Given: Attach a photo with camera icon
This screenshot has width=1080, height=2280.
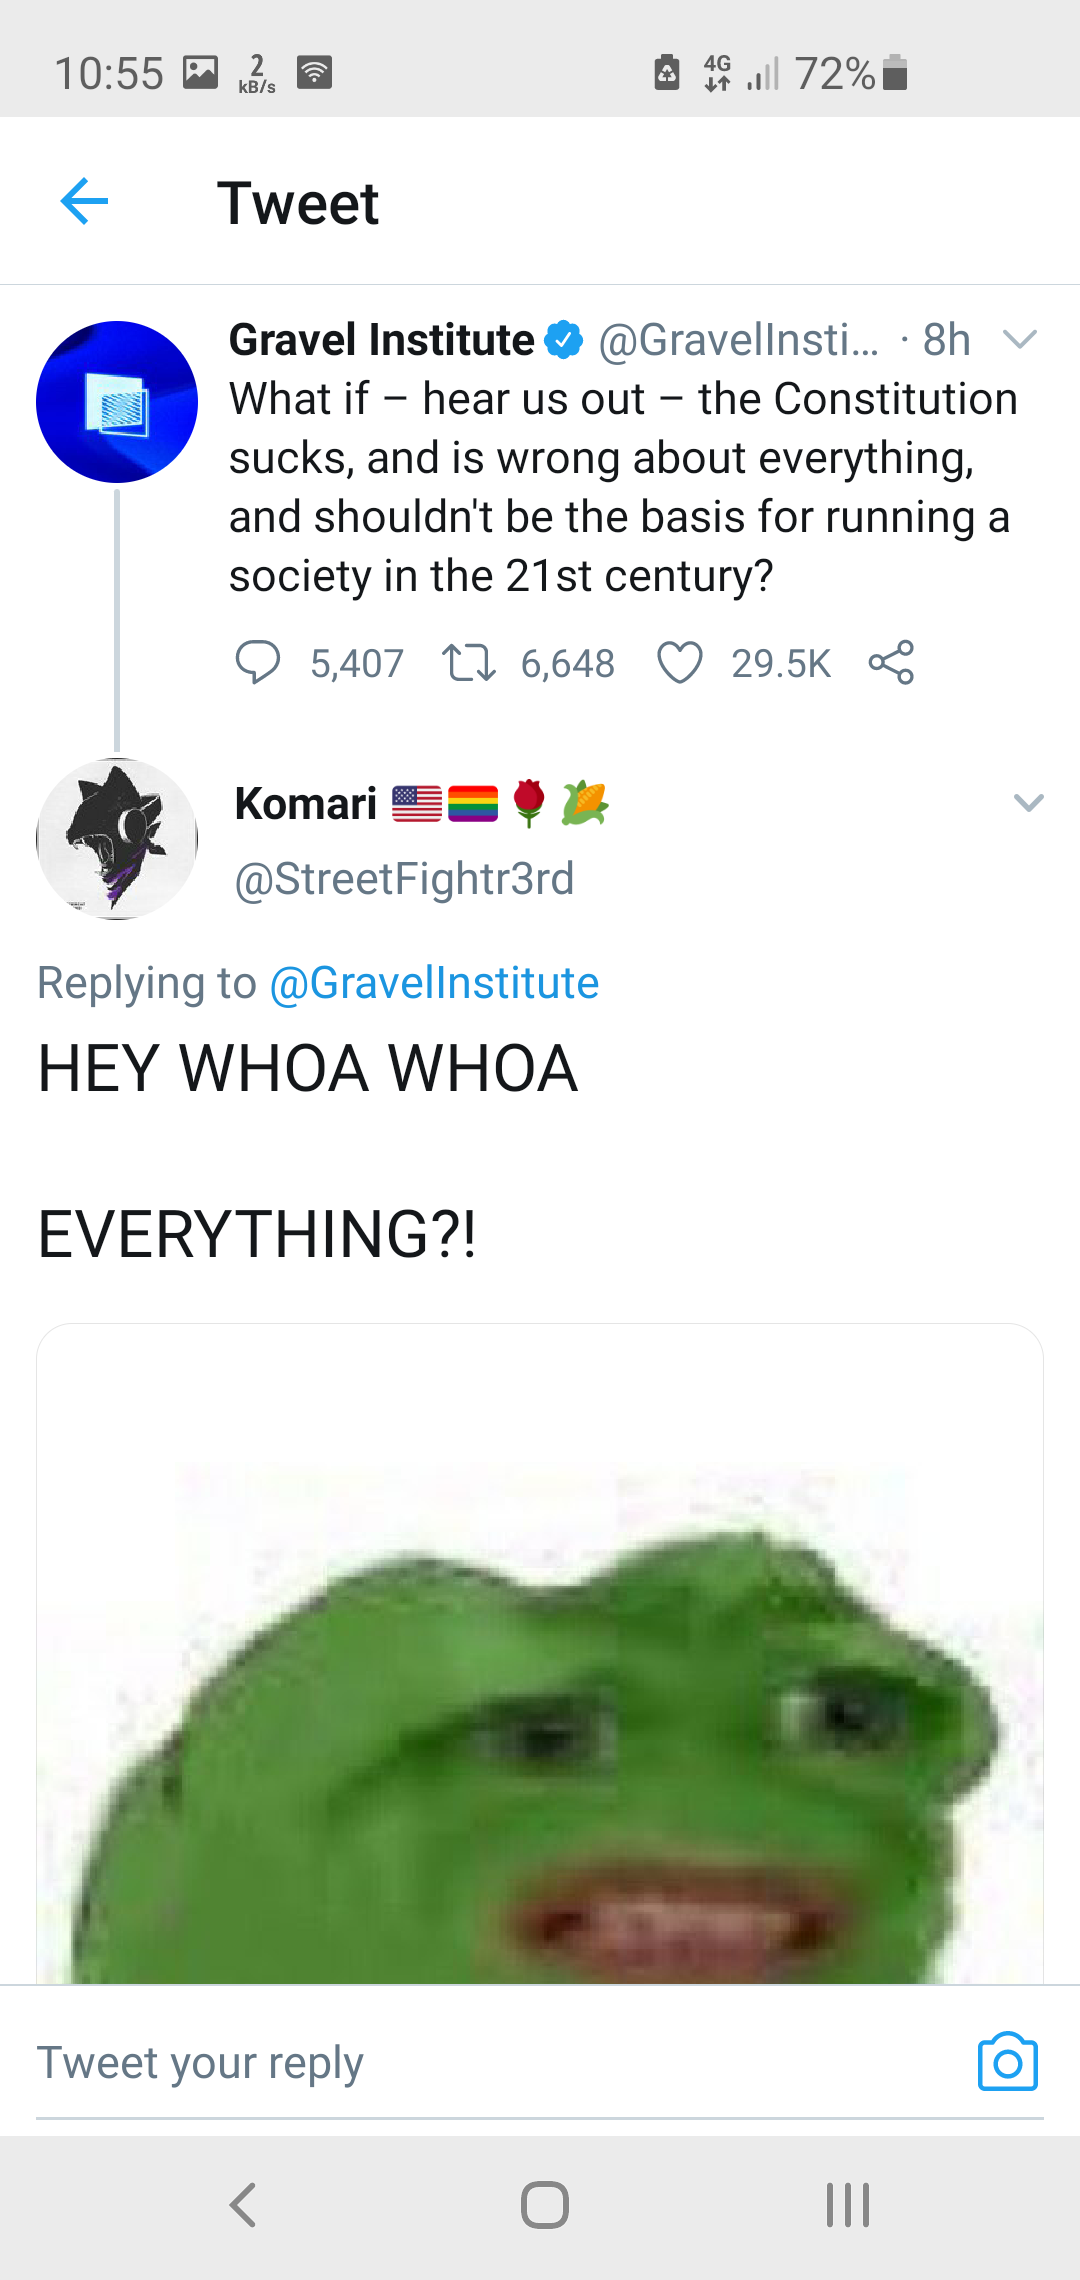Looking at the screenshot, I should [x=1007, y=2062].
